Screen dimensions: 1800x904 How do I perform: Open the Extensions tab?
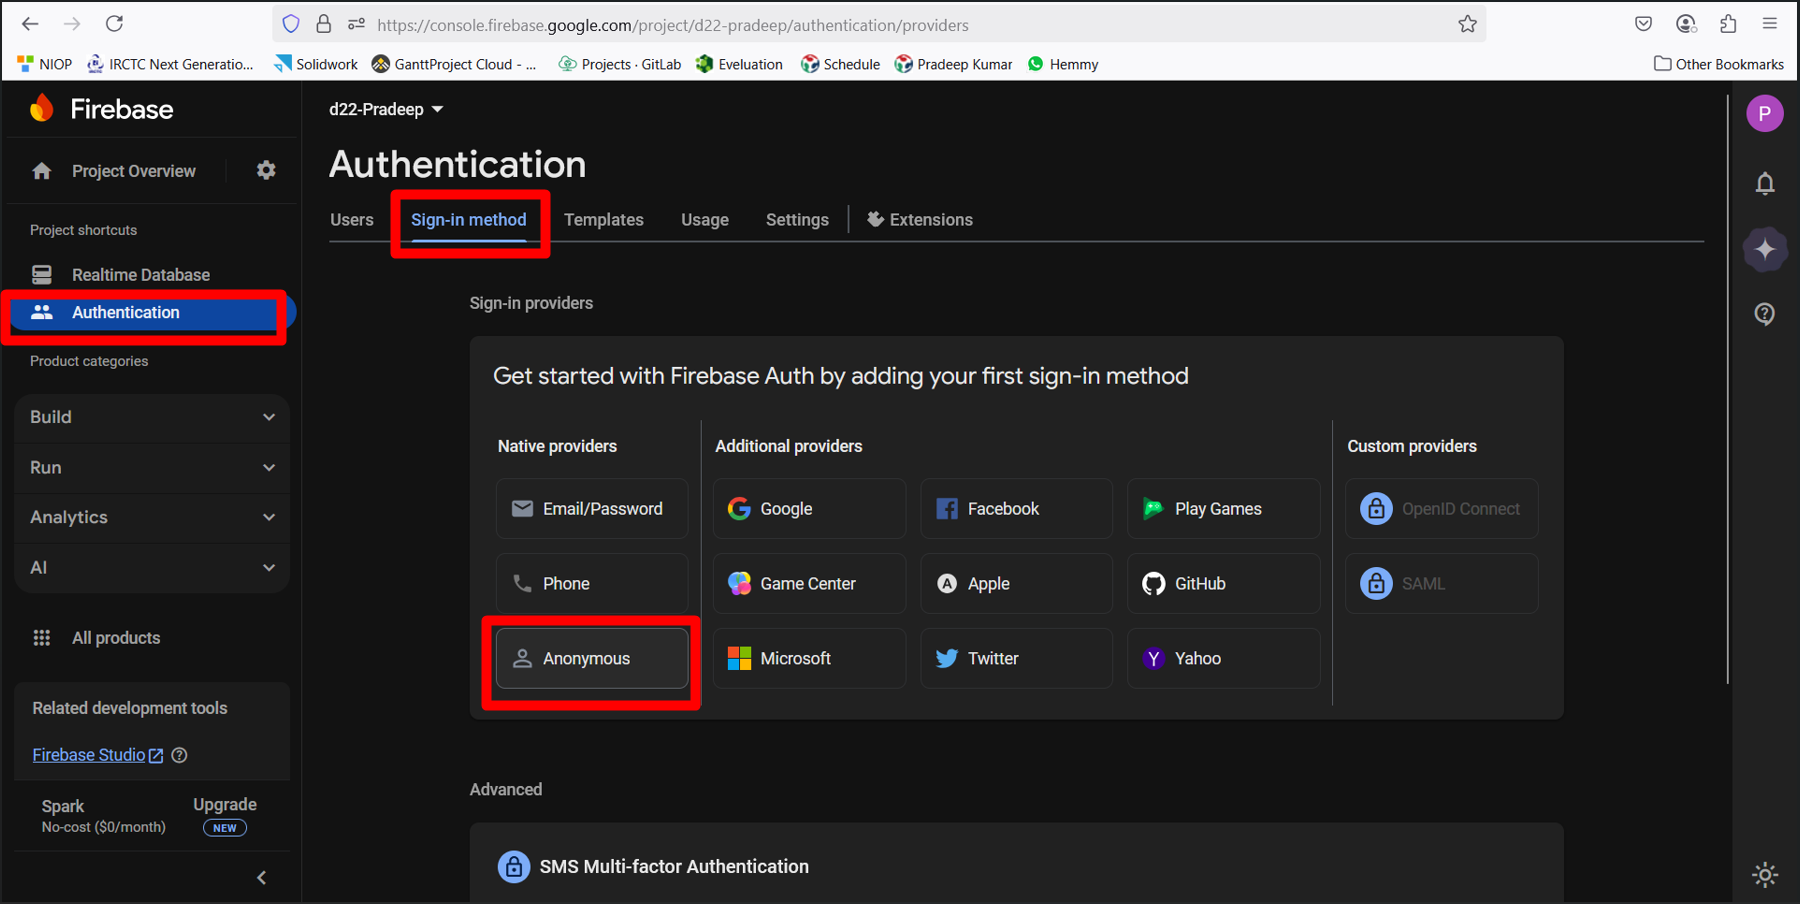pyautogui.click(x=920, y=219)
